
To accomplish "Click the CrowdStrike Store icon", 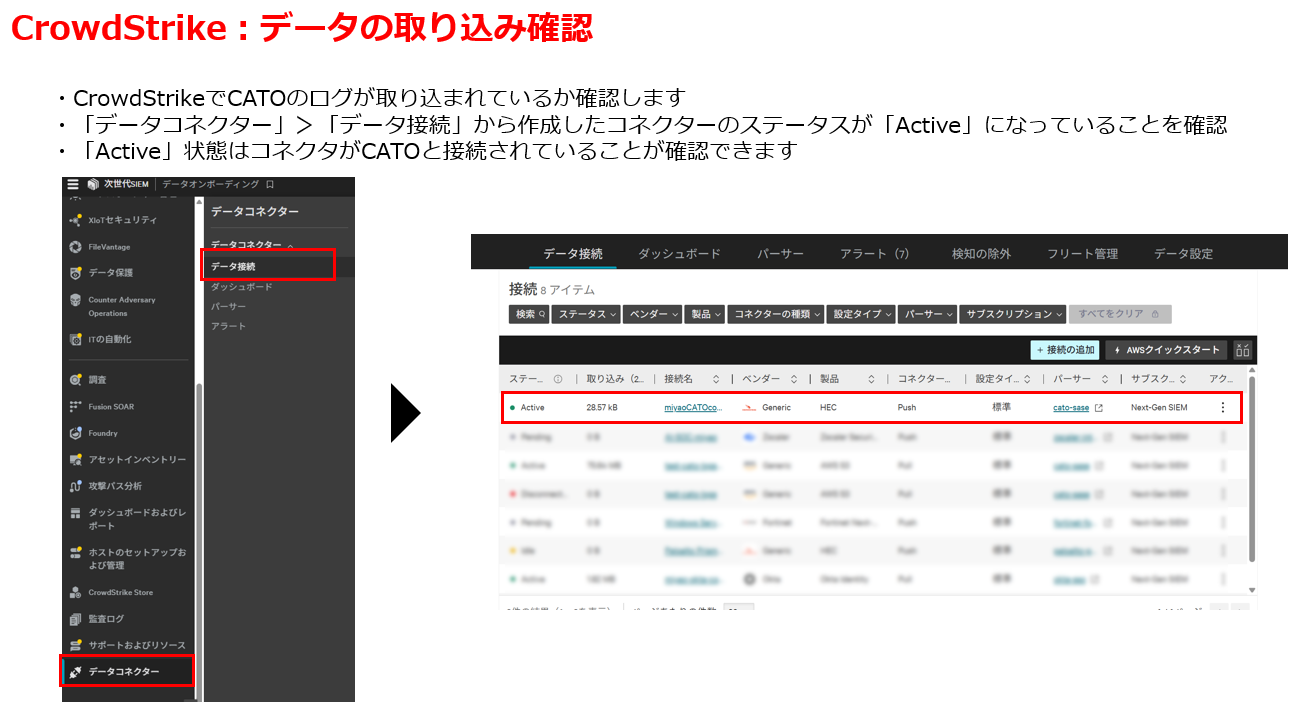I will 75,592.
